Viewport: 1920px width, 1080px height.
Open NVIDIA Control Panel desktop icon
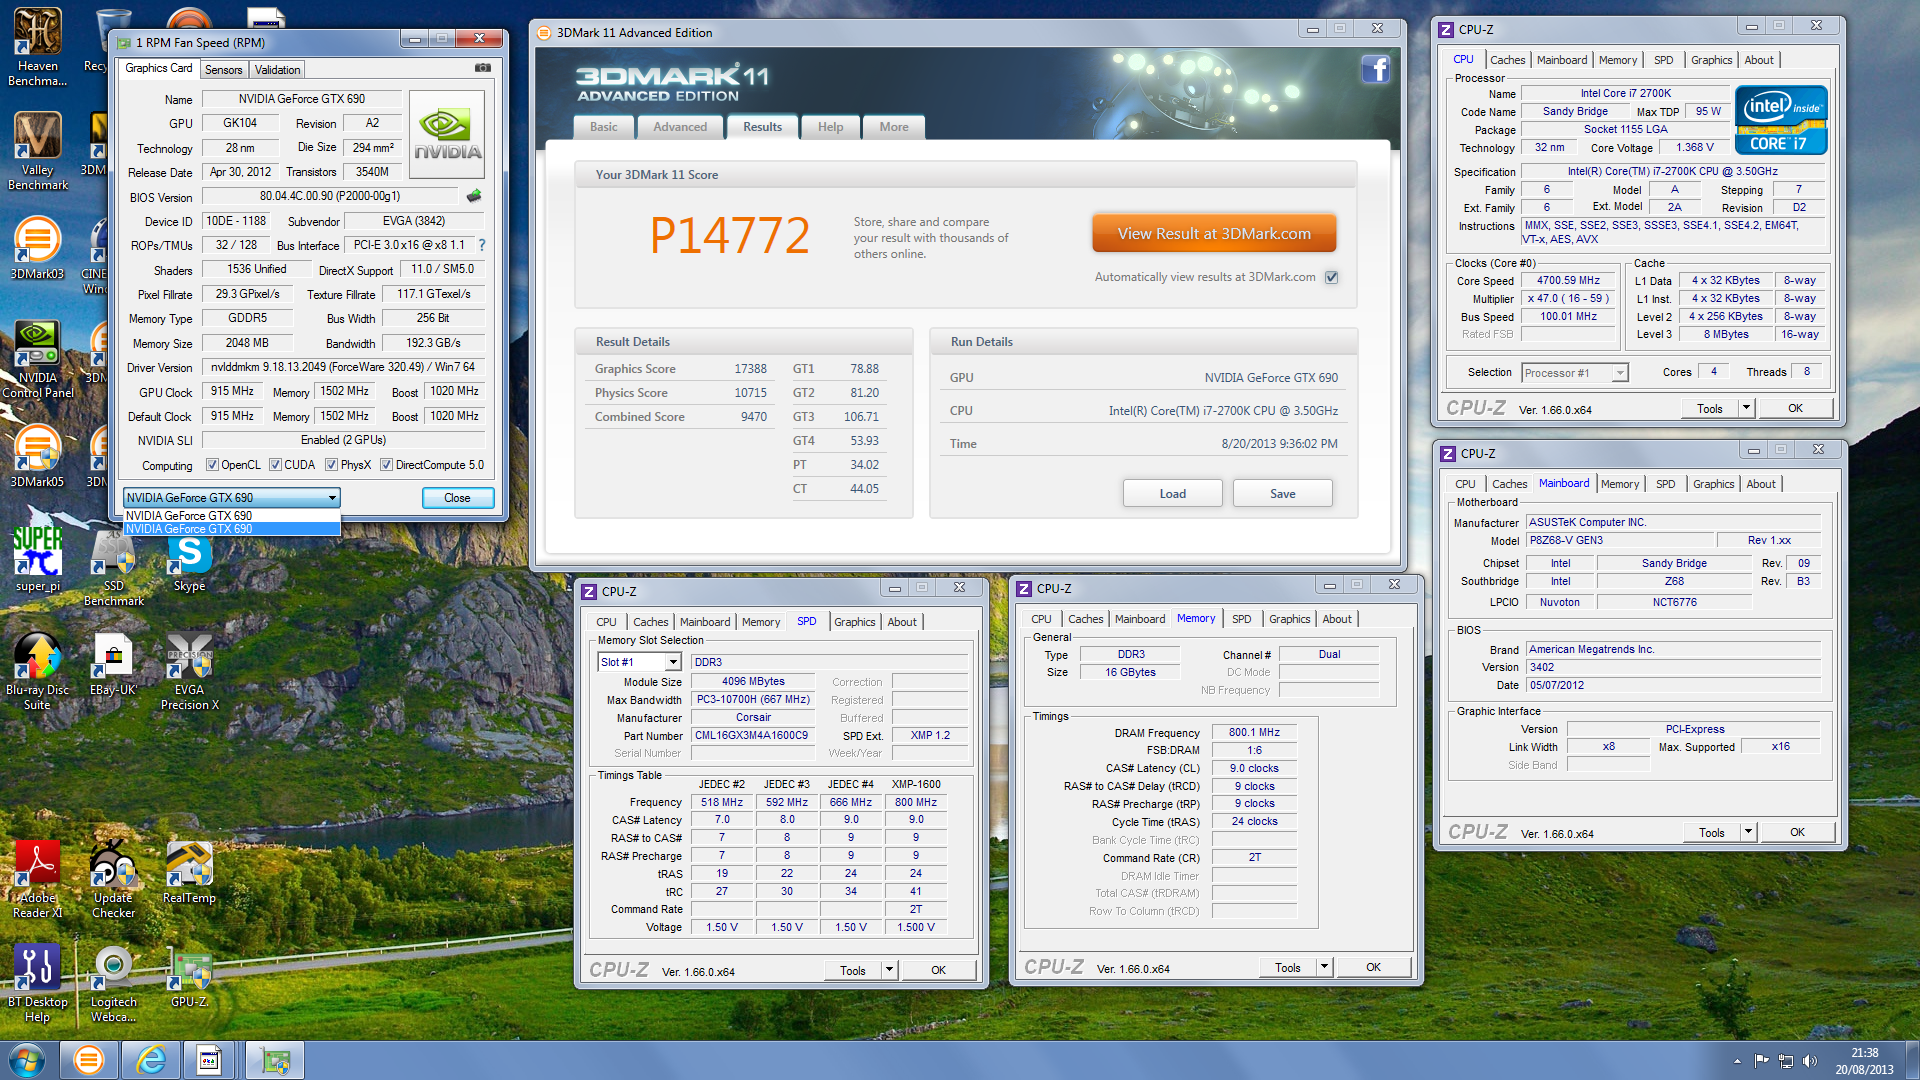click(x=37, y=358)
